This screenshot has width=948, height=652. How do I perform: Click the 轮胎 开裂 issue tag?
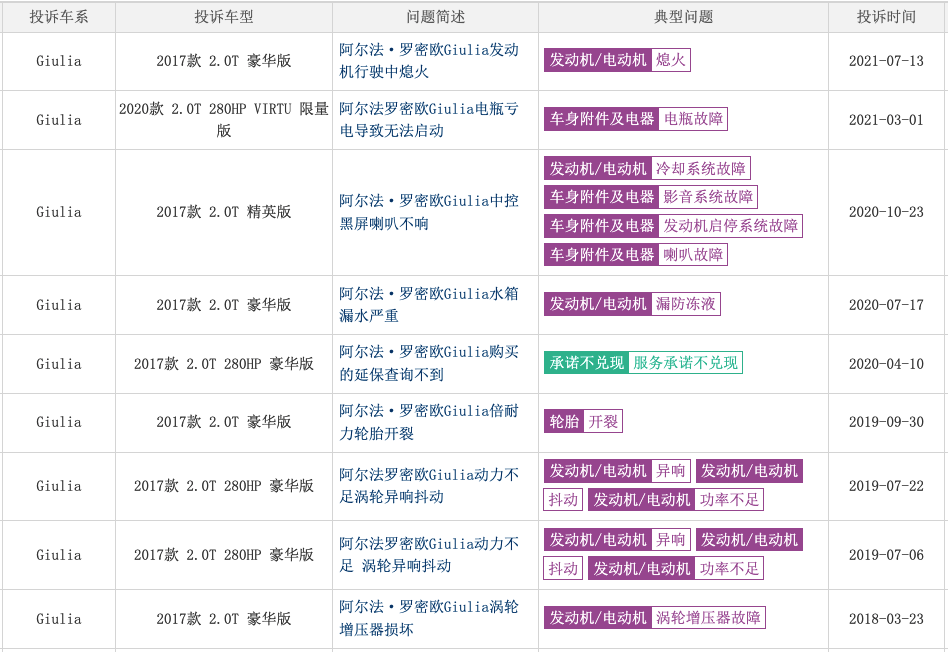click(x=583, y=422)
